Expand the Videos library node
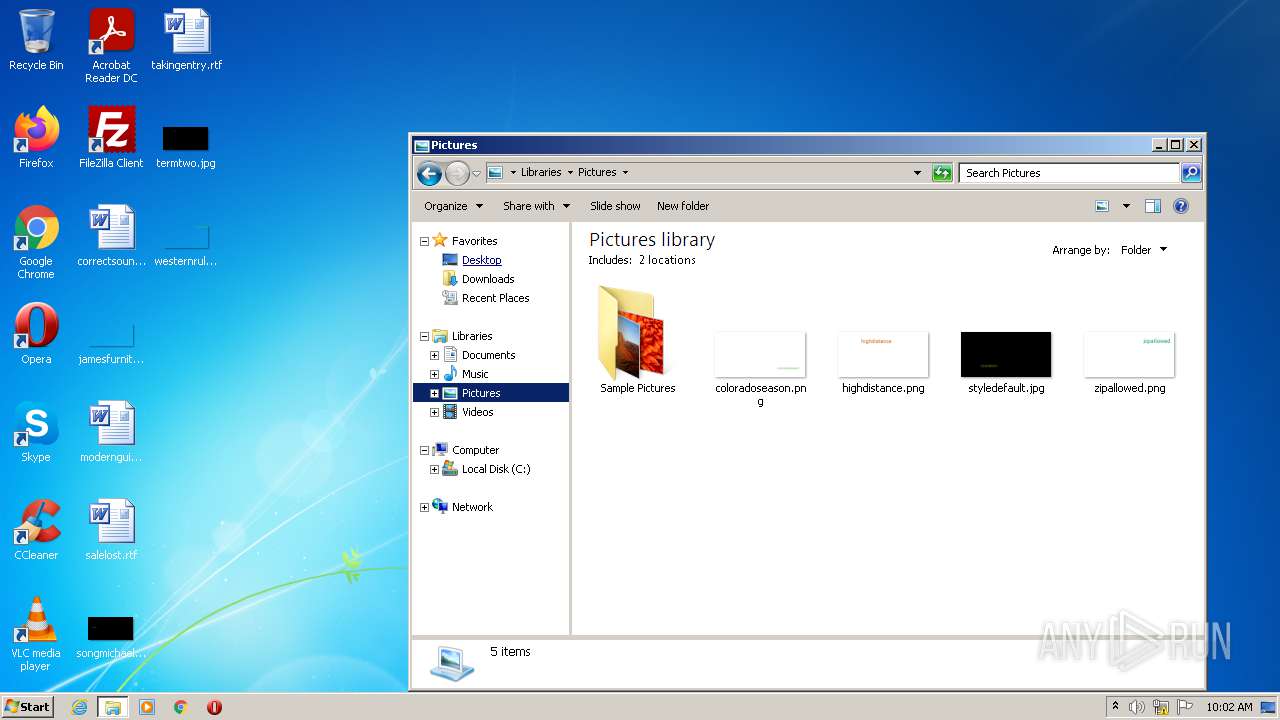 coord(434,412)
